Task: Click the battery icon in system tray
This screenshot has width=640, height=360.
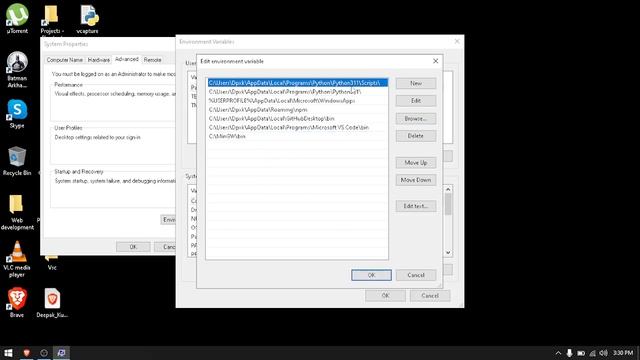Action: click(581, 353)
